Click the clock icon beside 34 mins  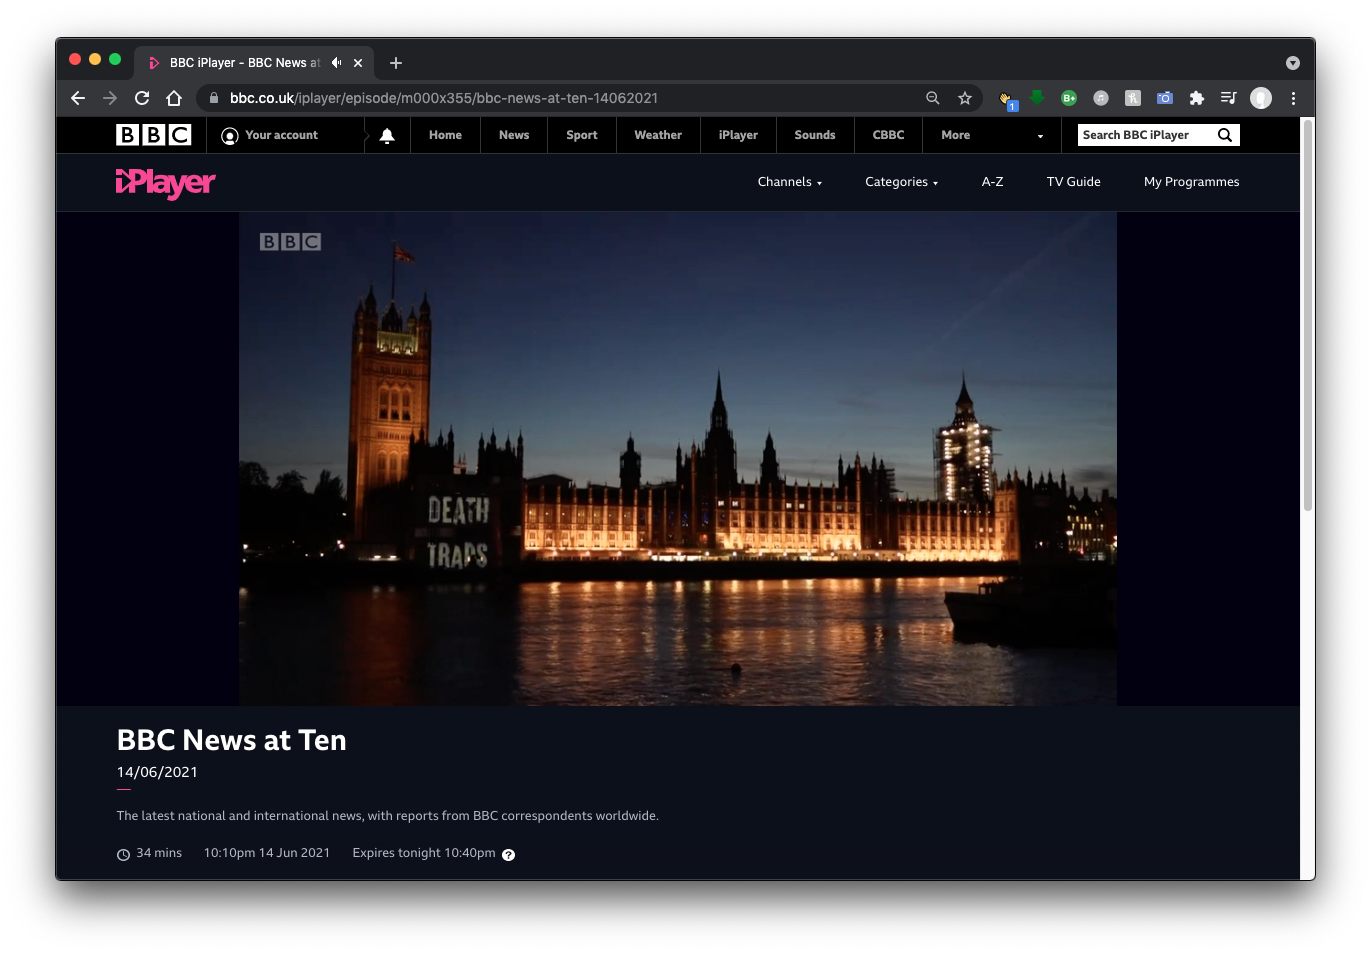[x=124, y=854]
